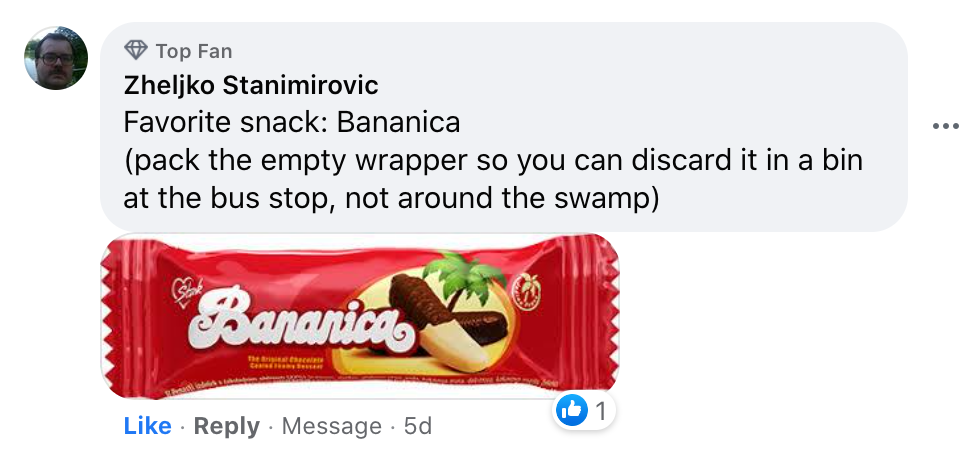Viewport: 980px width, 452px height.
Task: Reply to the Bananica comment
Action: click(226, 426)
